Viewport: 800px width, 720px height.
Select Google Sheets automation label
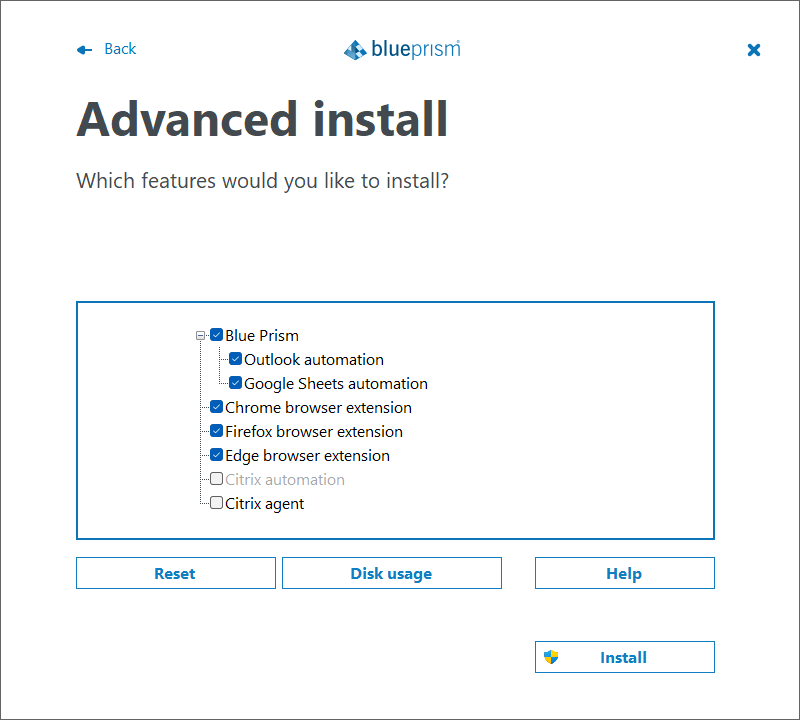[x=336, y=384]
